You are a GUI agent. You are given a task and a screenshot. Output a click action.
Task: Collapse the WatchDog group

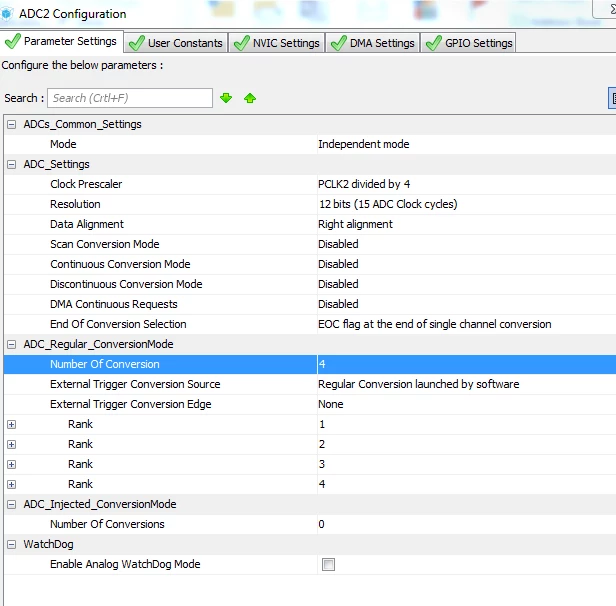12,544
